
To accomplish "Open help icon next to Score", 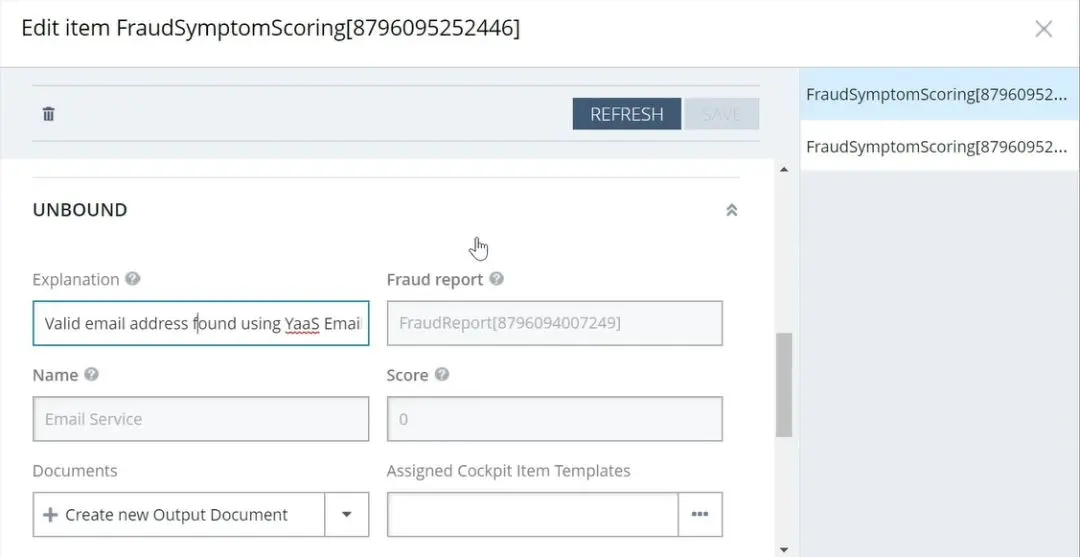I will tap(442, 375).
